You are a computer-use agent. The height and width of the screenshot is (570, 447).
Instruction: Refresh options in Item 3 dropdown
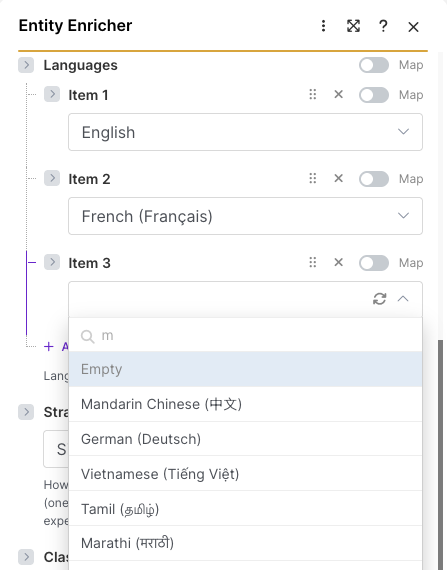[379, 299]
